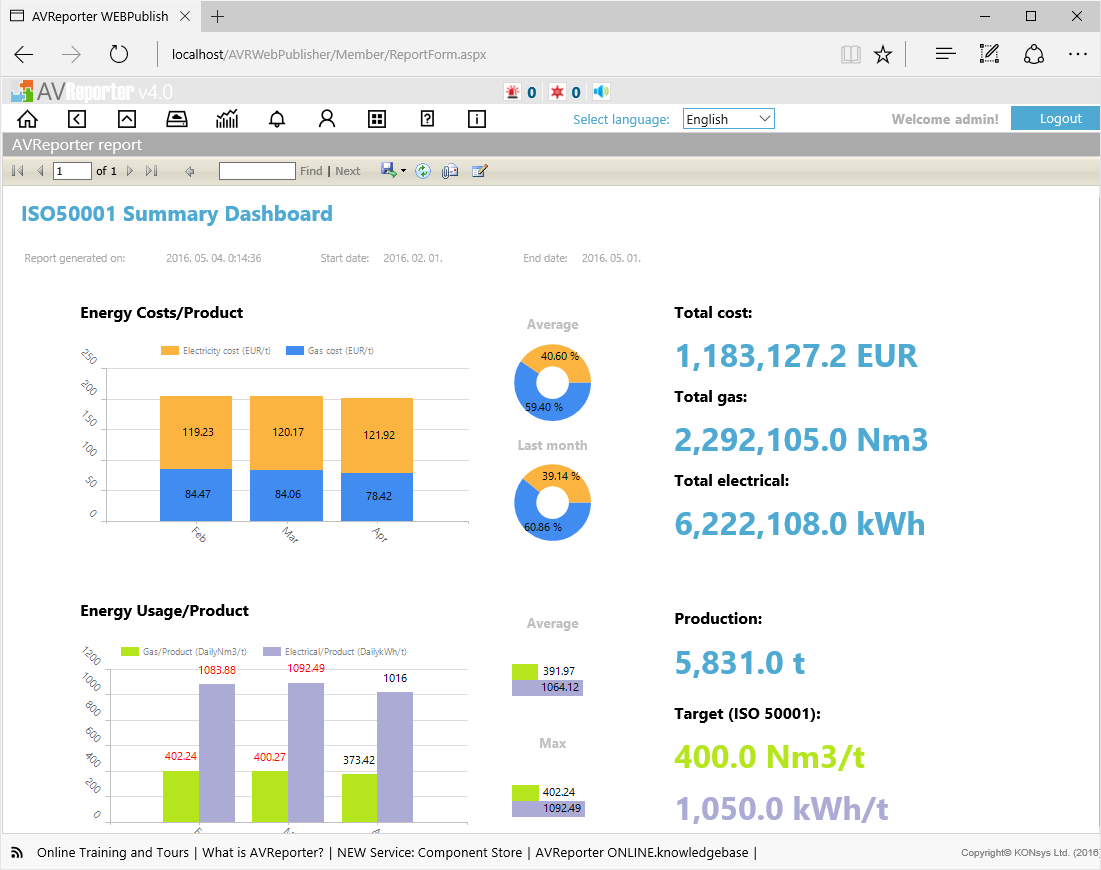This screenshot has height=870, width=1101.
Task: Toggle the sound speaker alert icon
Action: 601,92
